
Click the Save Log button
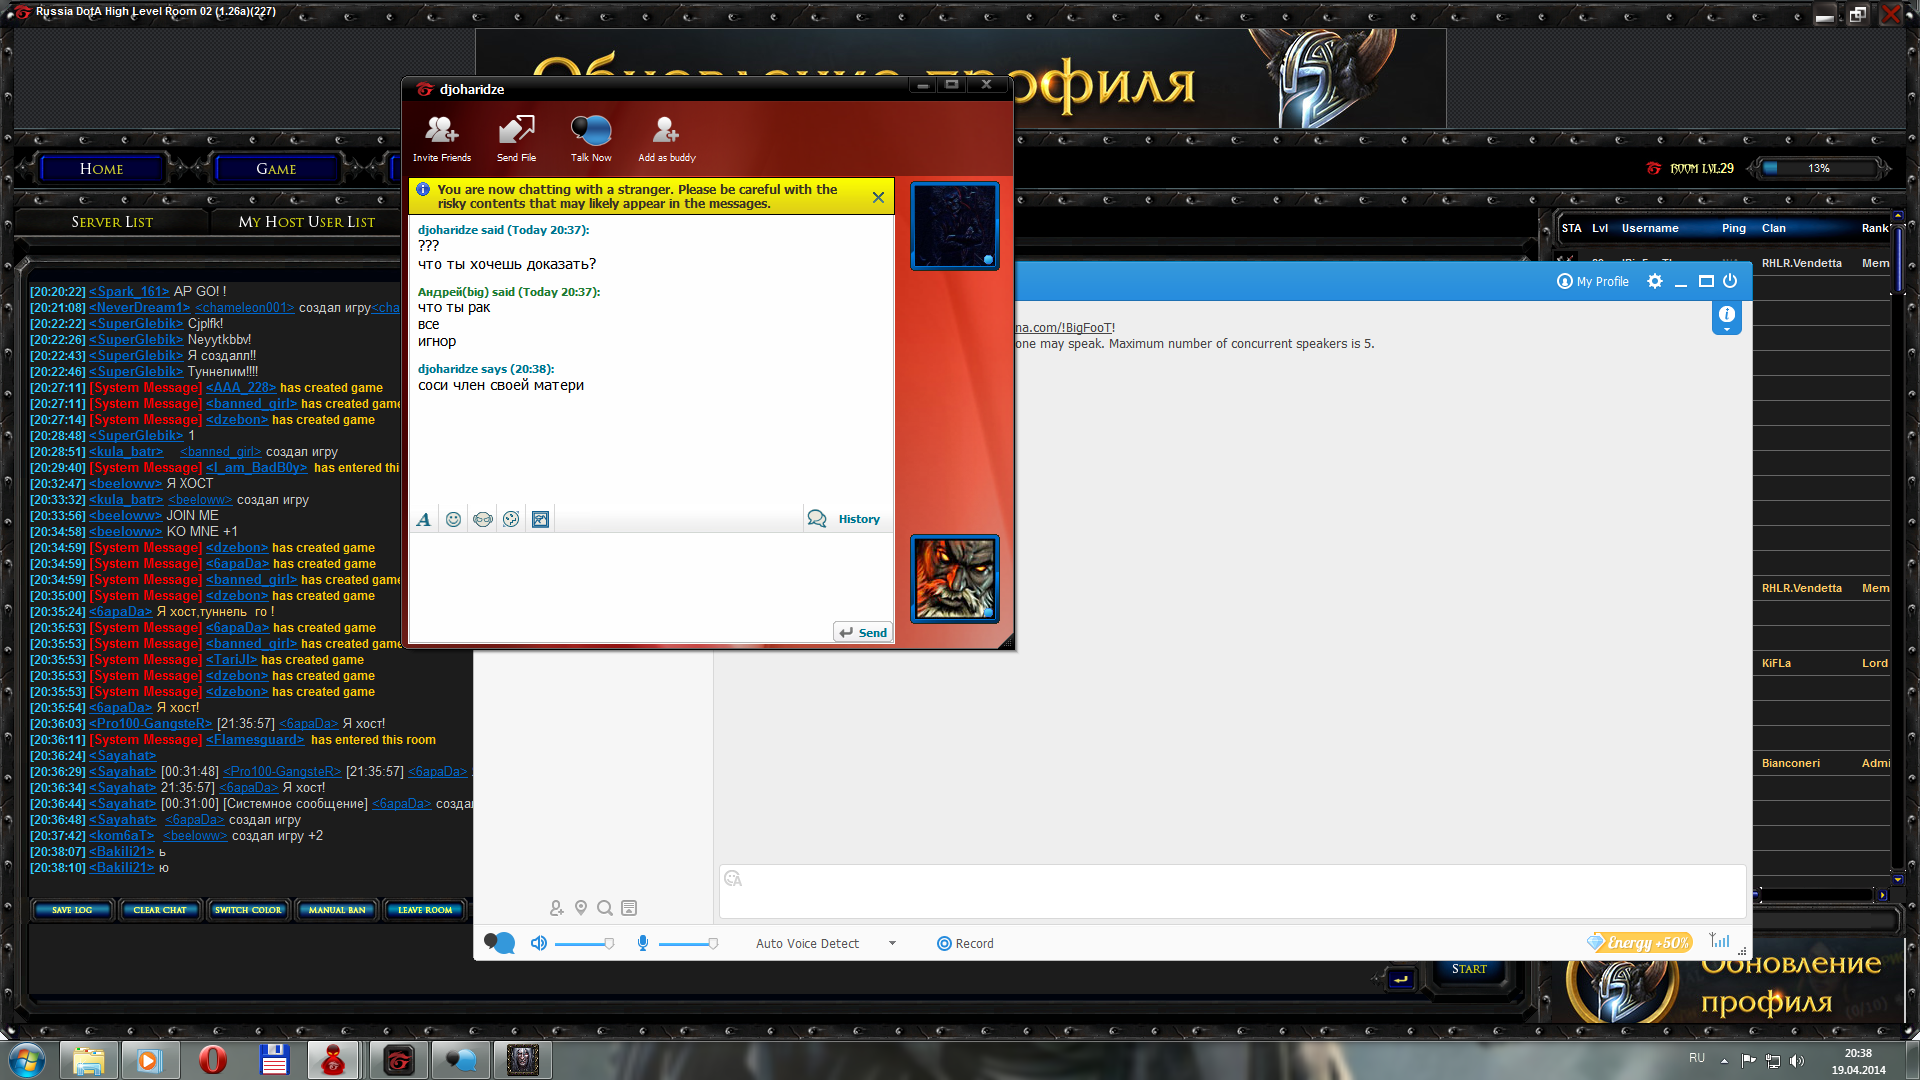pos(72,910)
